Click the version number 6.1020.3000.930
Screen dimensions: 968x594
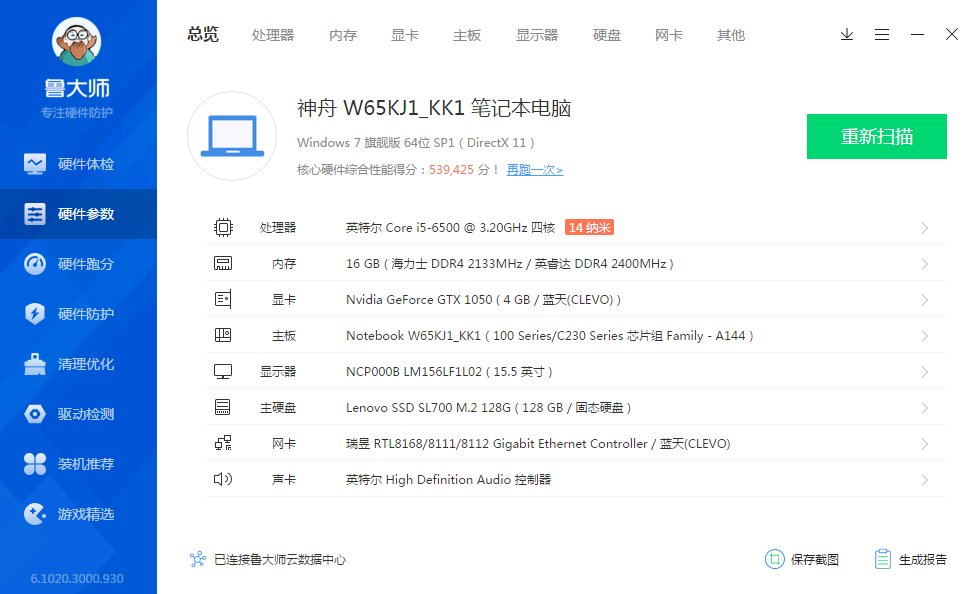pos(77,579)
